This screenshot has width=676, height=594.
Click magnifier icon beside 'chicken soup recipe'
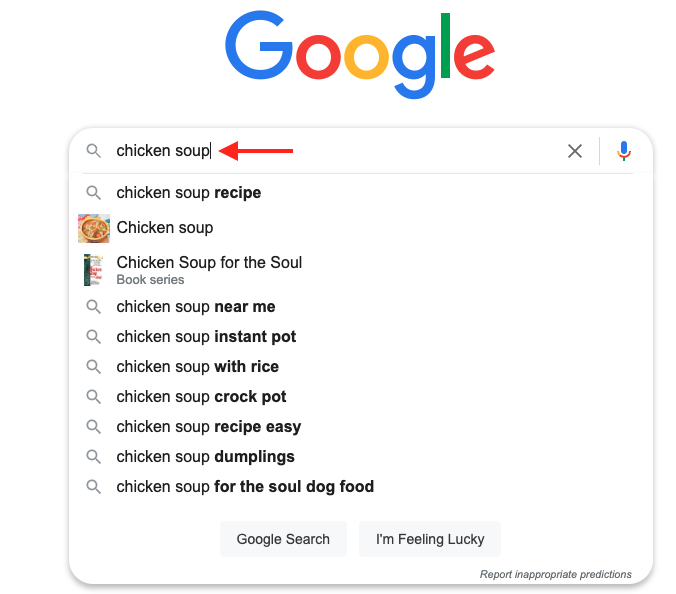click(x=93, y=193)
